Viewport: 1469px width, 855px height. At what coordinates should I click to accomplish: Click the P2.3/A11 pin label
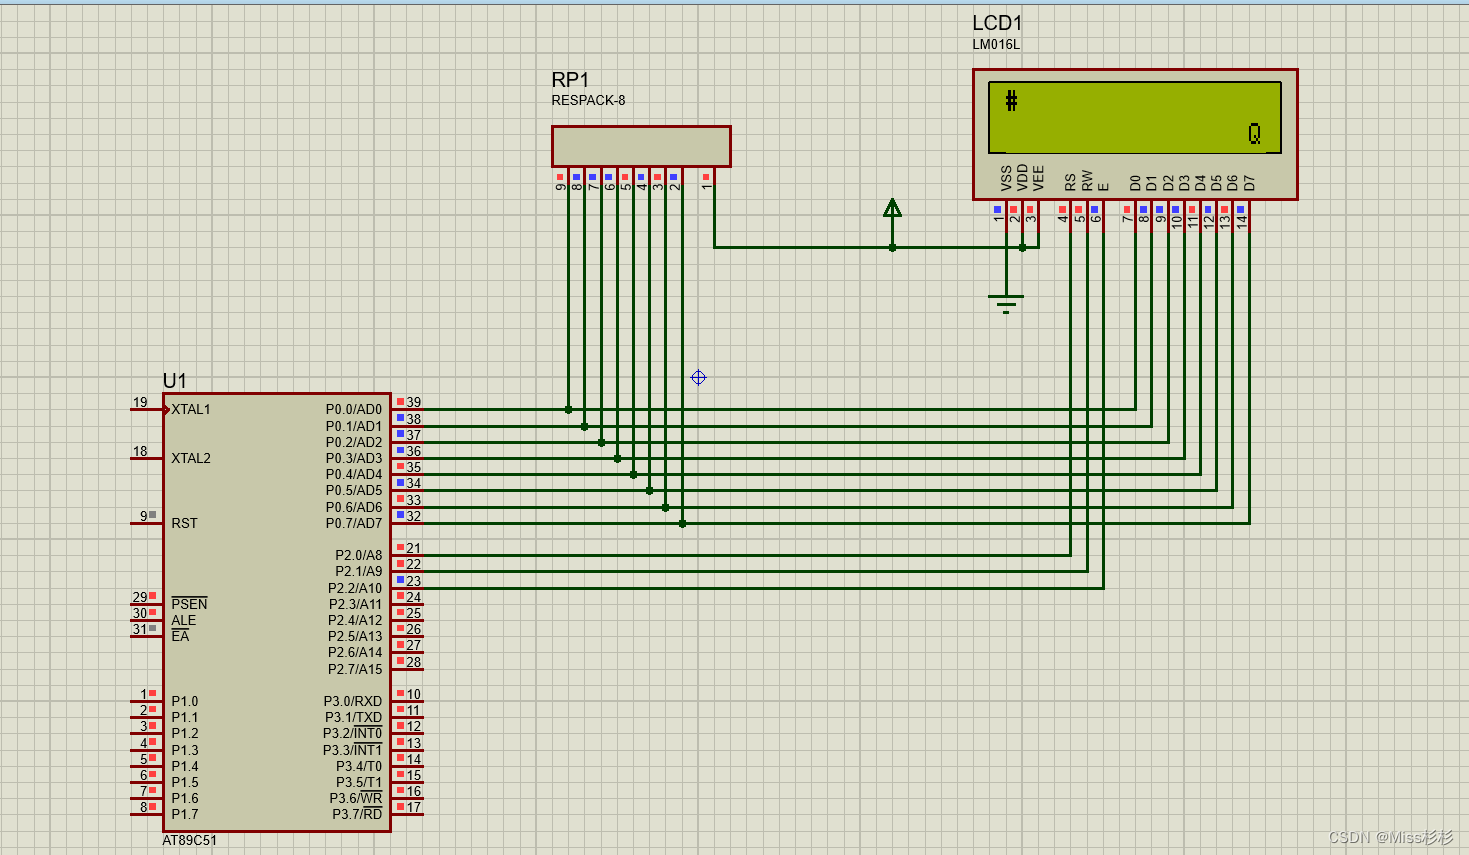tap(355, 604)
